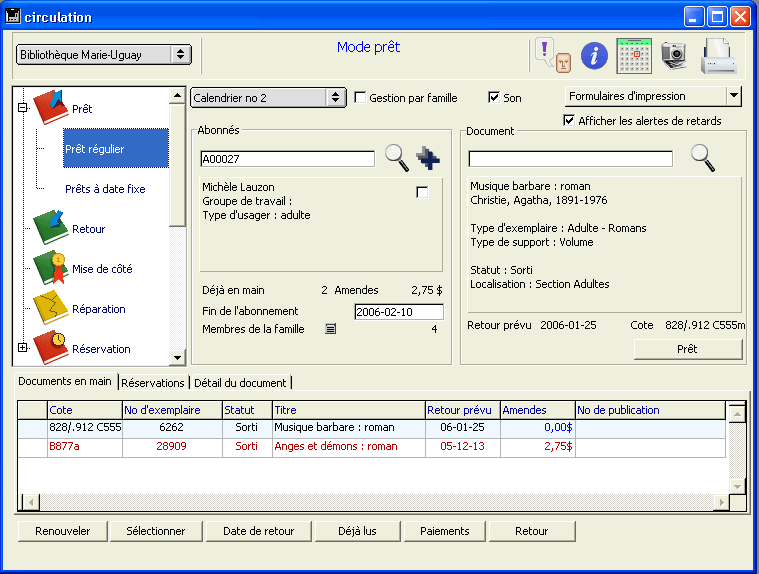Click the Document barcode input field
This screenshot has height=574, width=759.
click(x=570, y=159)
